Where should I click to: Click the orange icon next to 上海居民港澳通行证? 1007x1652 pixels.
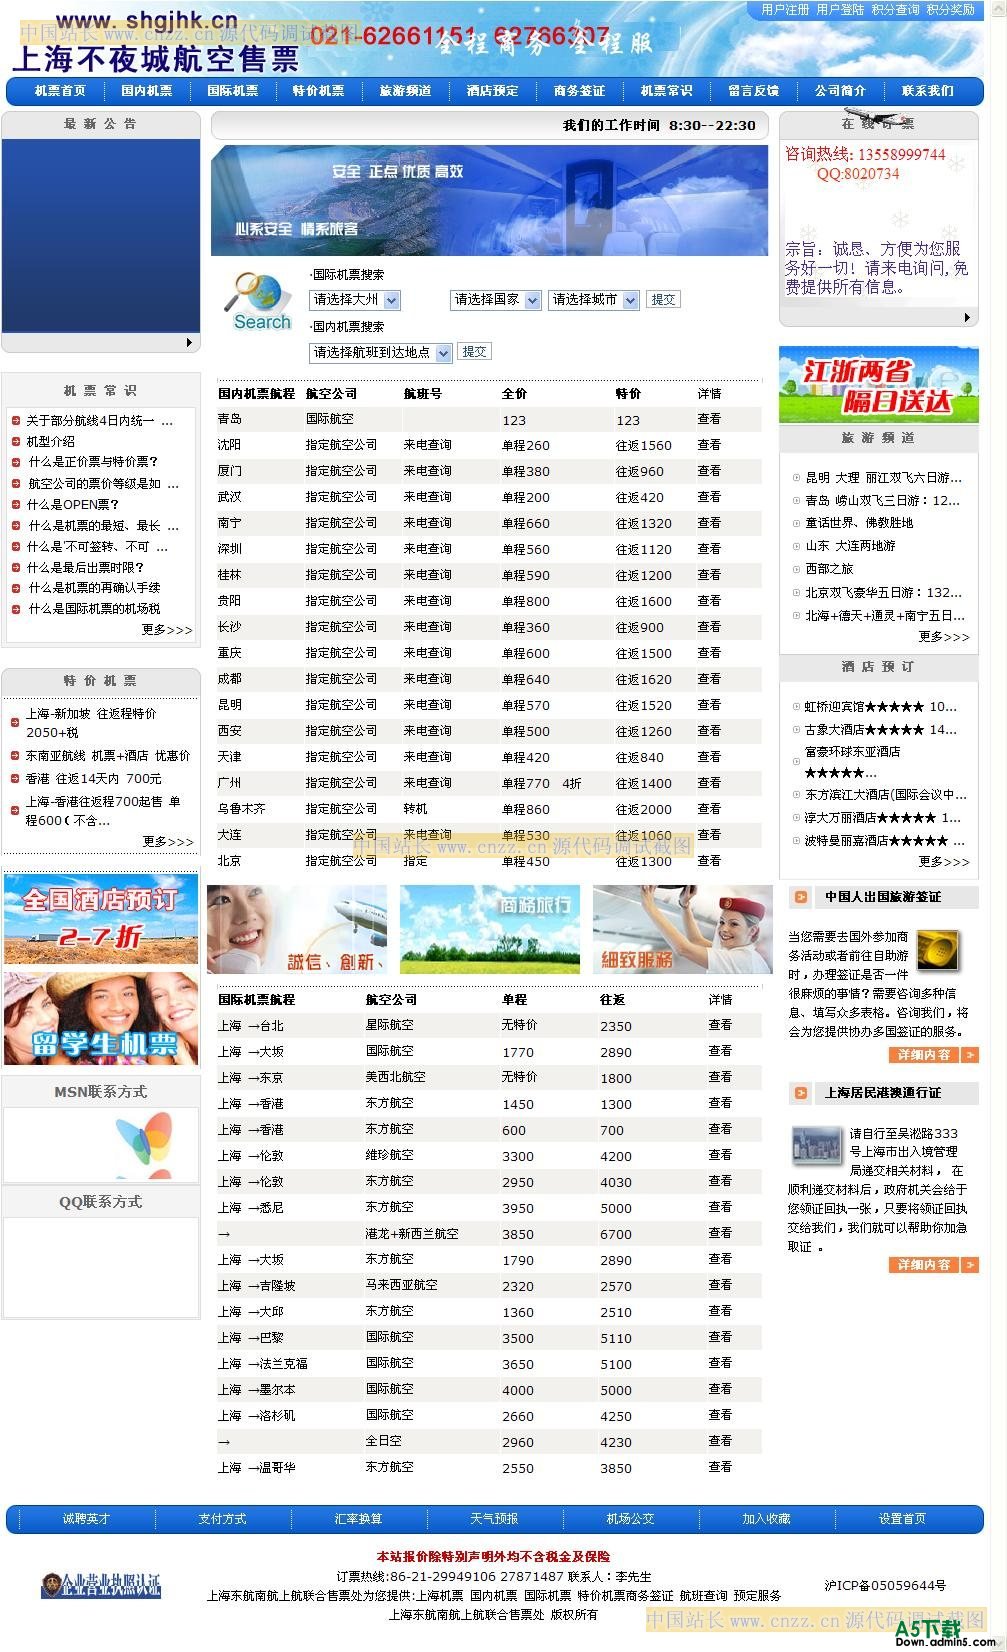[x=801, y=1093]
